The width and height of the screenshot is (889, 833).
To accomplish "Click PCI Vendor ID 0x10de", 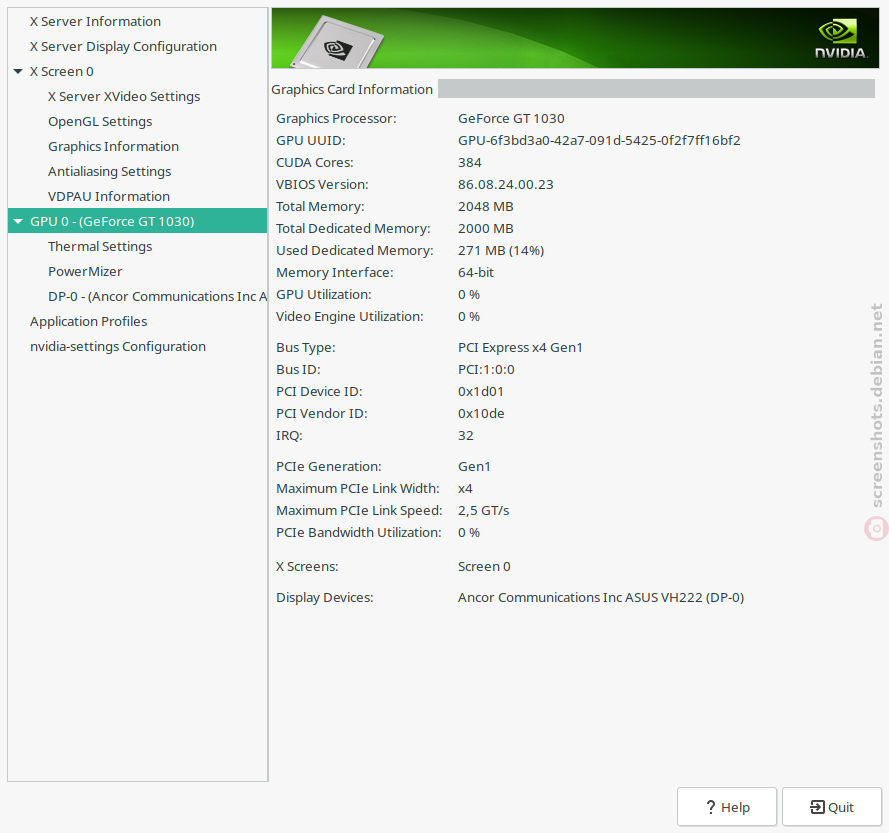I will pos(481,414).
